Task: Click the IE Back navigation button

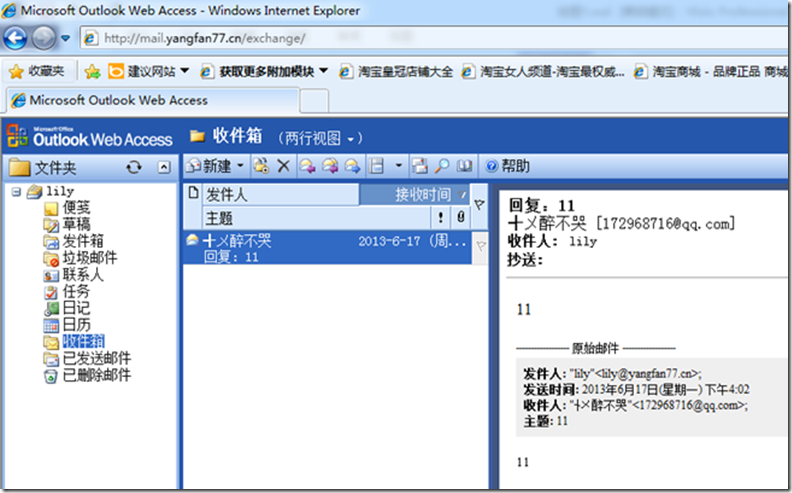Action: [x=15, y=37]
